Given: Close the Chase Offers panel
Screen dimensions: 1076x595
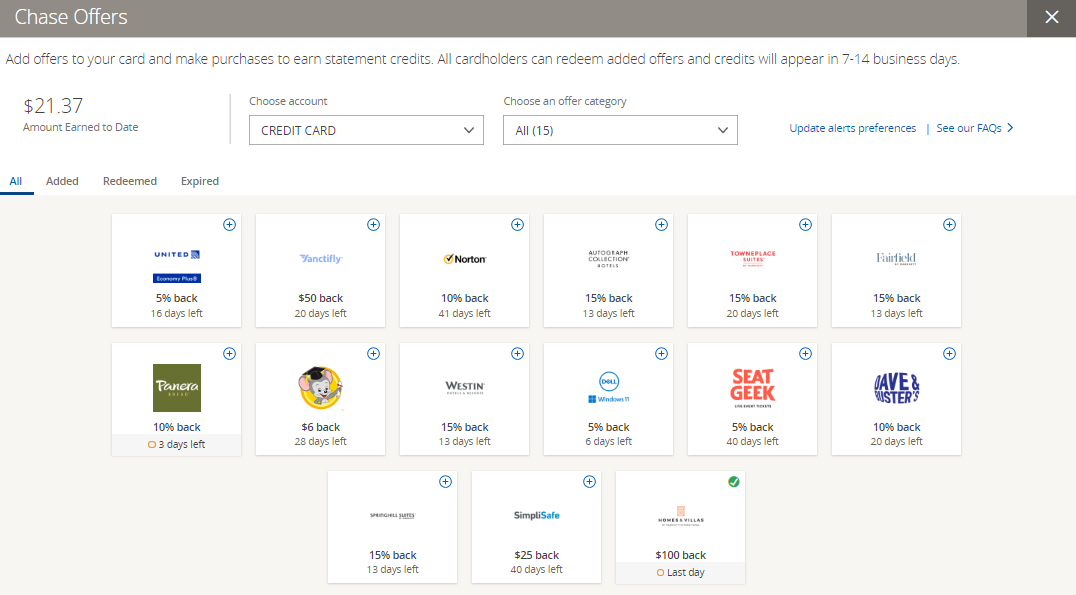Looking at the screenshot, I should point(1051,18).
